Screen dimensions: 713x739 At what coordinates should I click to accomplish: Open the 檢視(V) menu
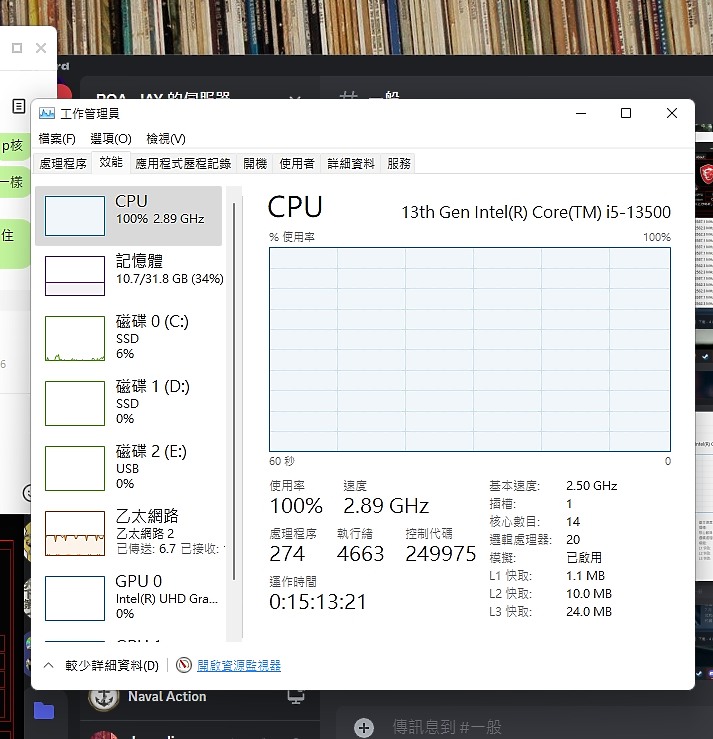[x=166, y=139]
